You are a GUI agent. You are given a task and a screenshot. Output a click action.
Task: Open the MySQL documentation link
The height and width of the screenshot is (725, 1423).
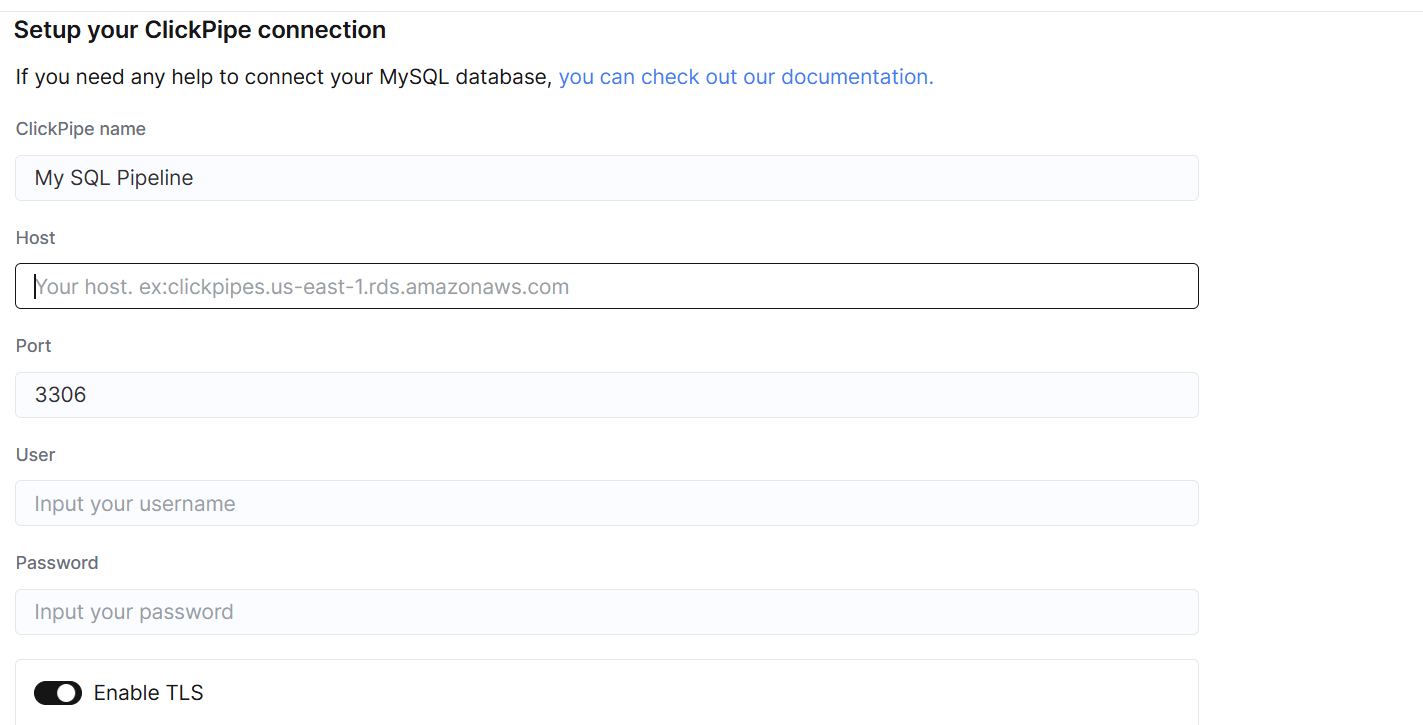coord(746,77)
